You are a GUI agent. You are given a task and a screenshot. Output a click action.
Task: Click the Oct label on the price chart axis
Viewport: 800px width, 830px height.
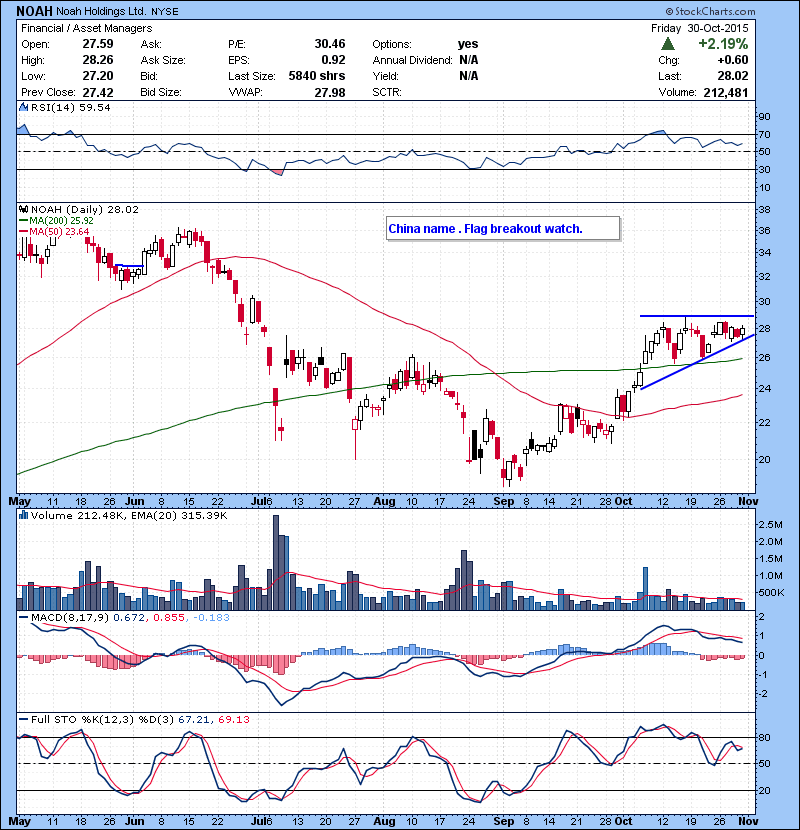coord(623,501)
